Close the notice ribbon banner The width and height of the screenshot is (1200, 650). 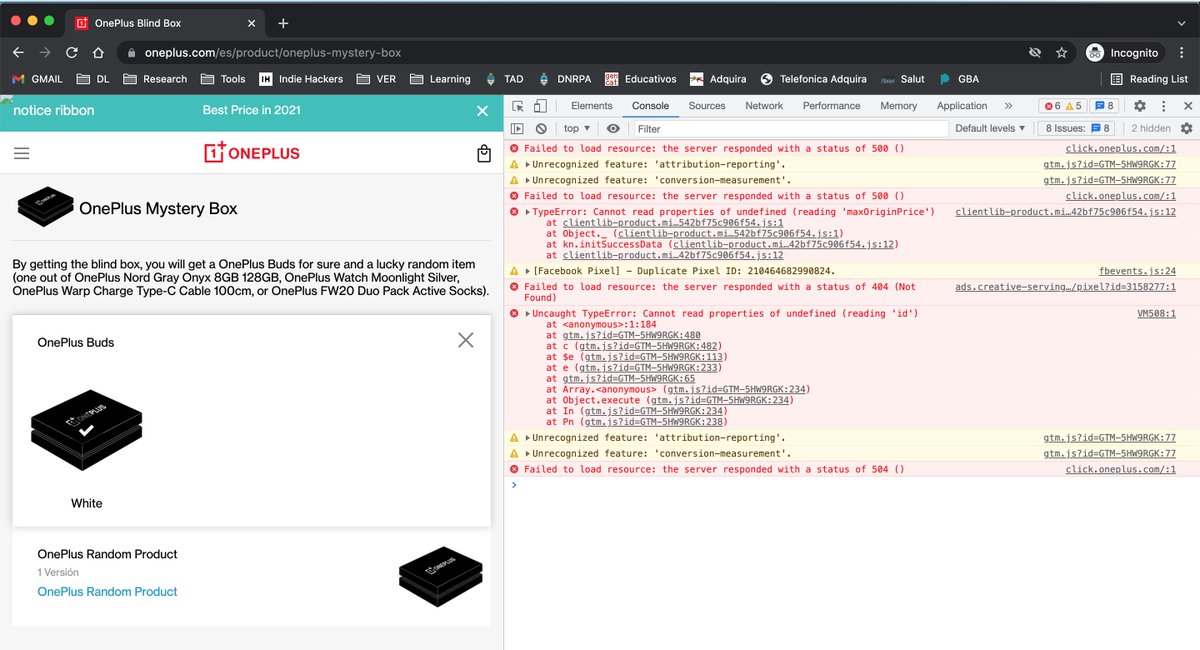click(482, 111)
